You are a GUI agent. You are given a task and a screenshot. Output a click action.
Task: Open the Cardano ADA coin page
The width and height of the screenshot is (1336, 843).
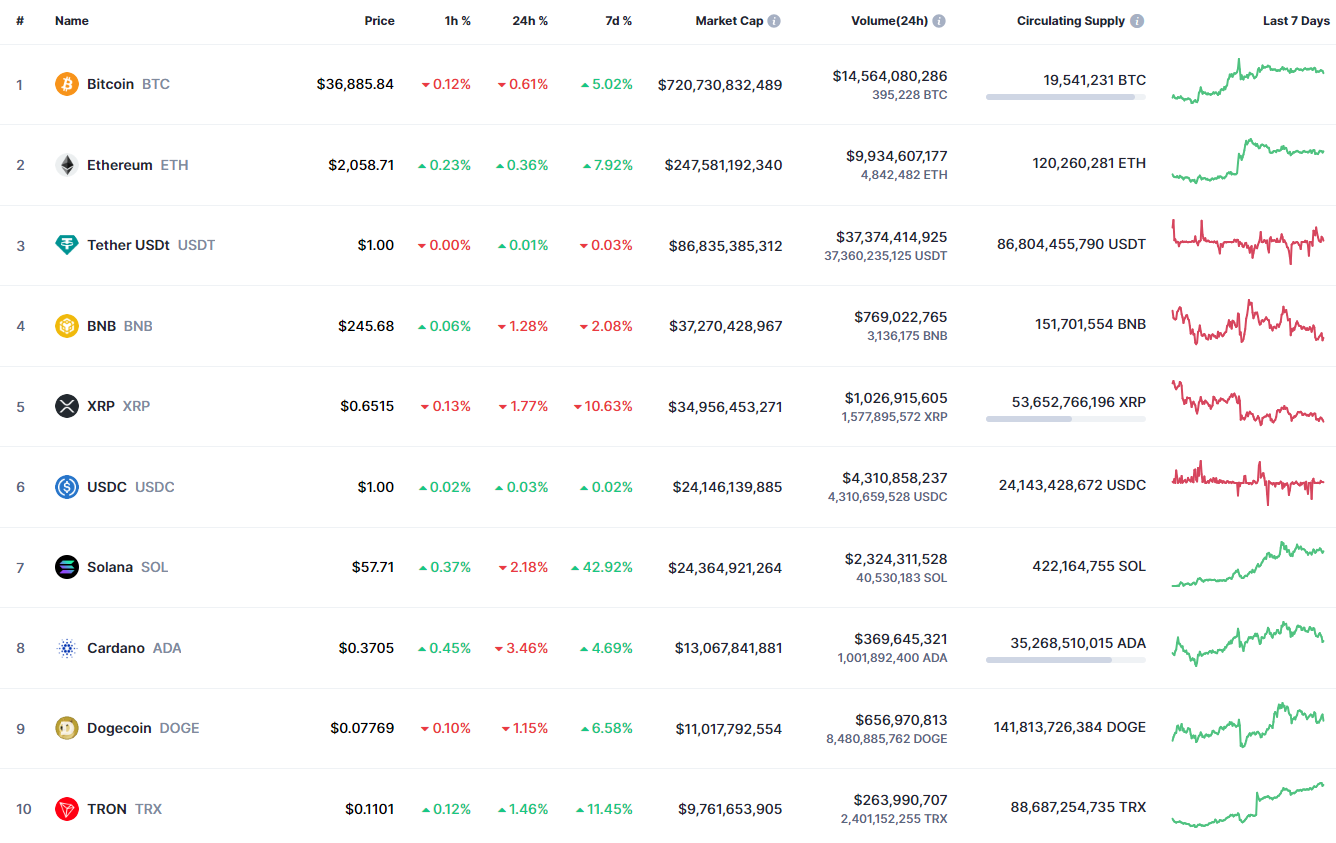click(x=115, y=648)
